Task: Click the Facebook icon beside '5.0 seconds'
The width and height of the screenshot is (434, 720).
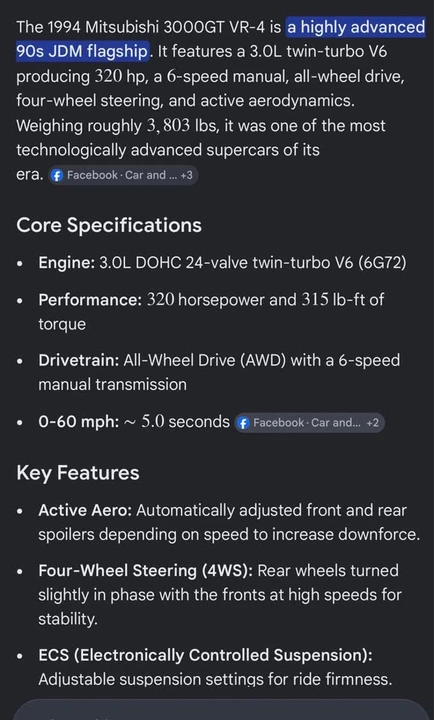Action: pos(243,423)
